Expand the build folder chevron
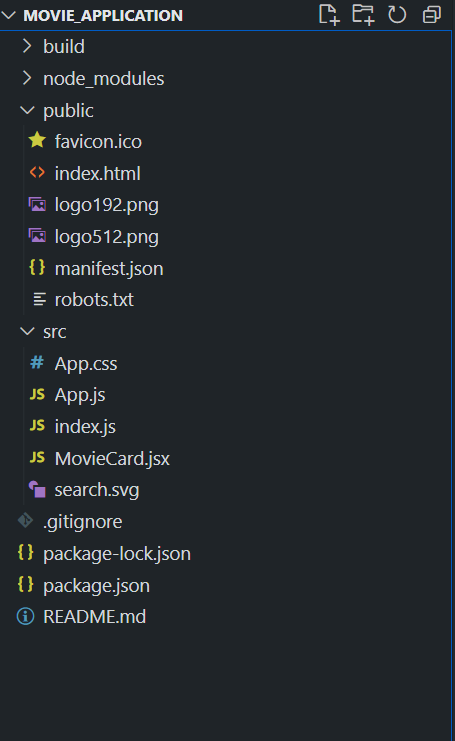Image resolution: width=455 pixels, height=741 pixels. tap(27, 46)
